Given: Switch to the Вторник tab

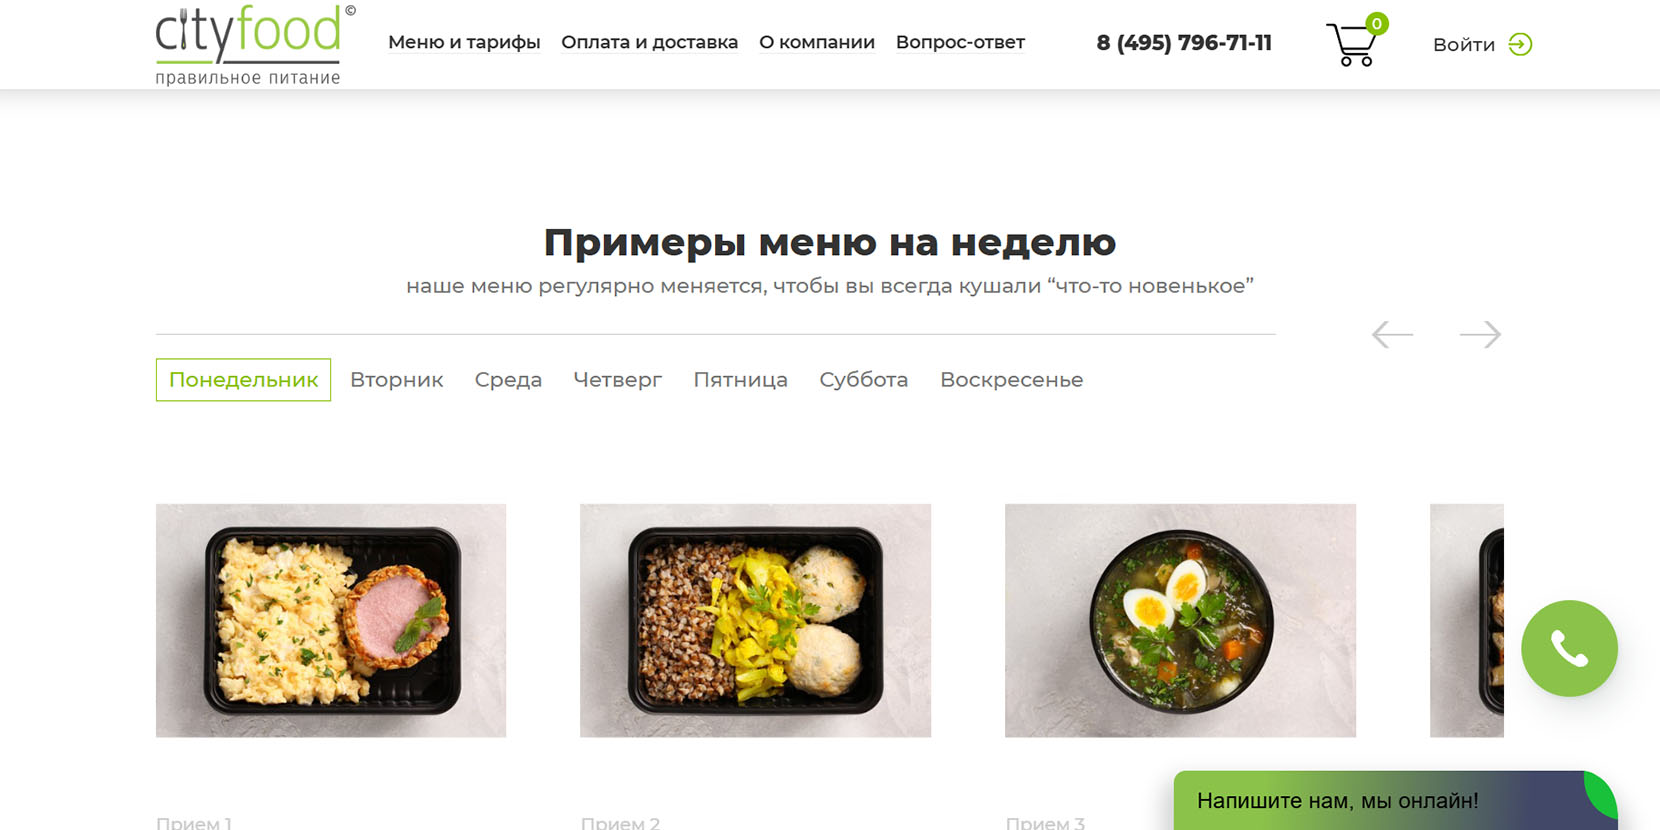Looking at the screenshot, I should pos(396,380).
